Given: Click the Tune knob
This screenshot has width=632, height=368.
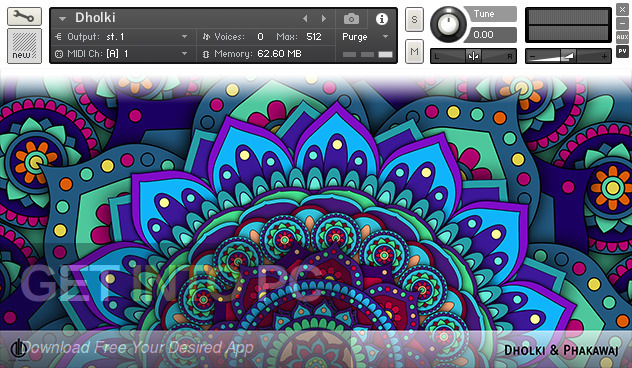Looking at the screenshot, I should click(x=448, y=24).
